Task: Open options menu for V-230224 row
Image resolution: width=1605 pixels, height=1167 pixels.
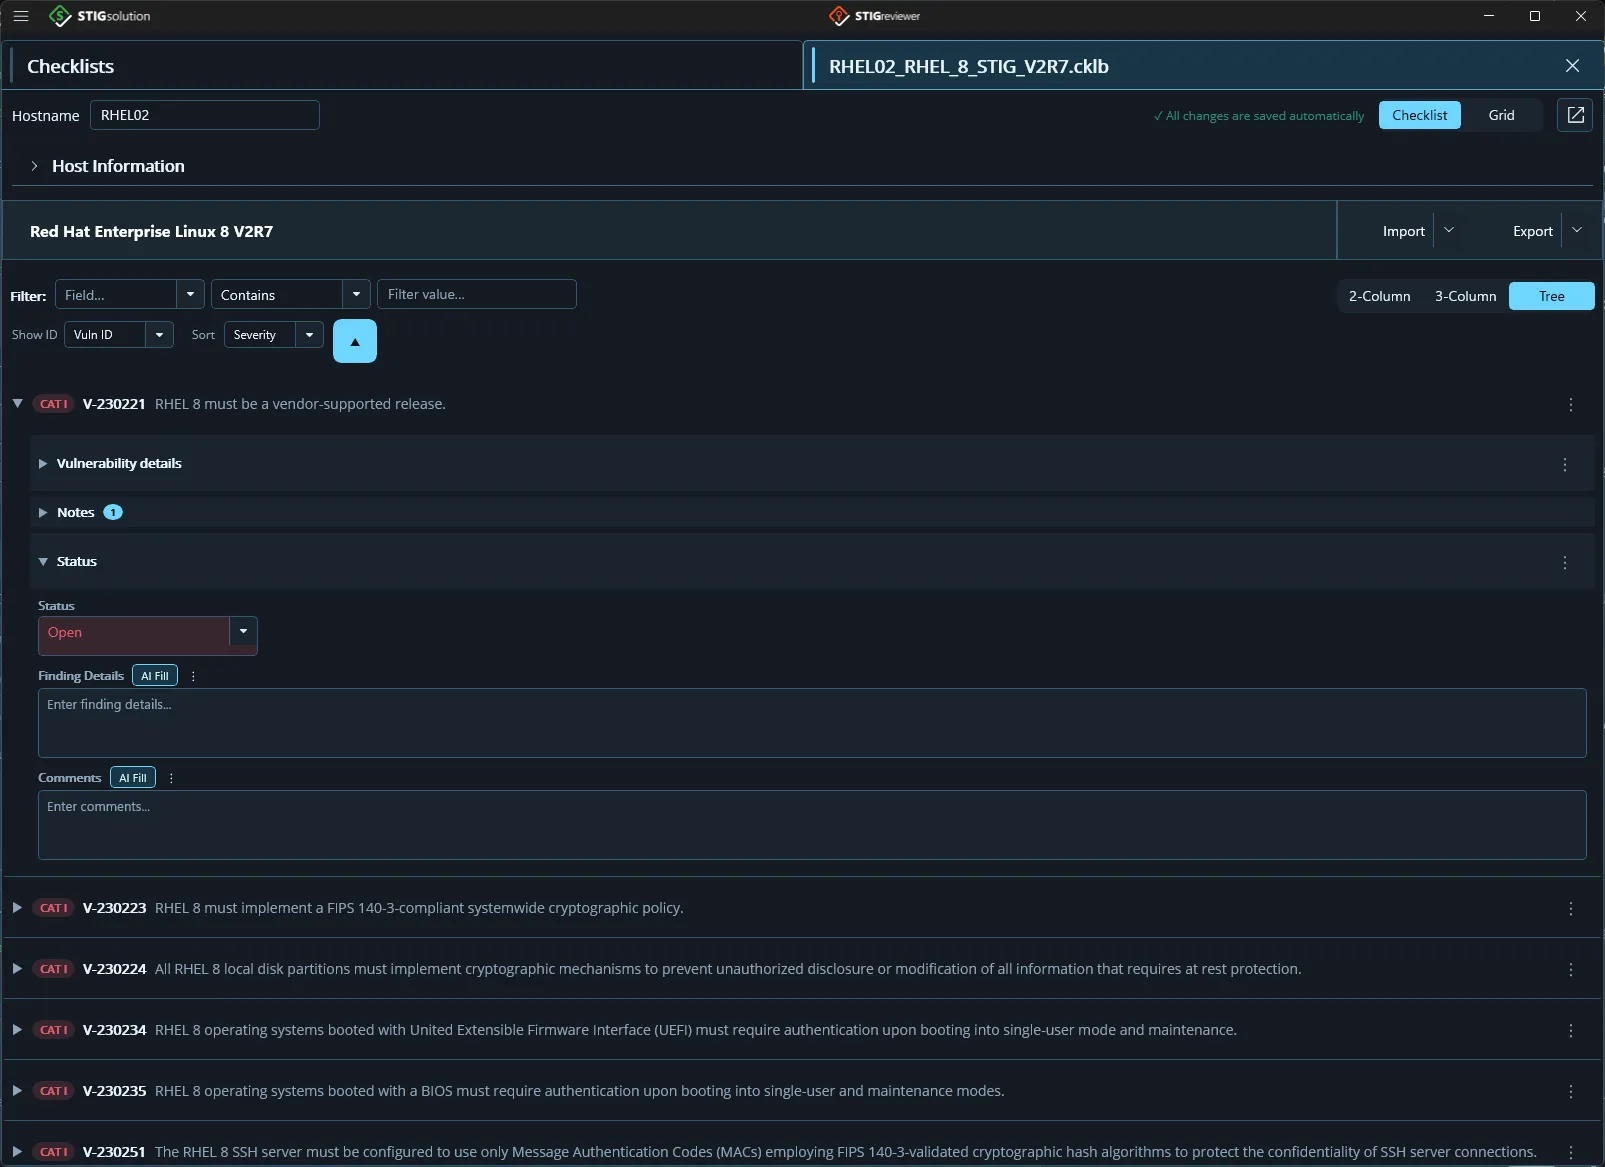Action: pyautogui.click(x=1570, y=970)
